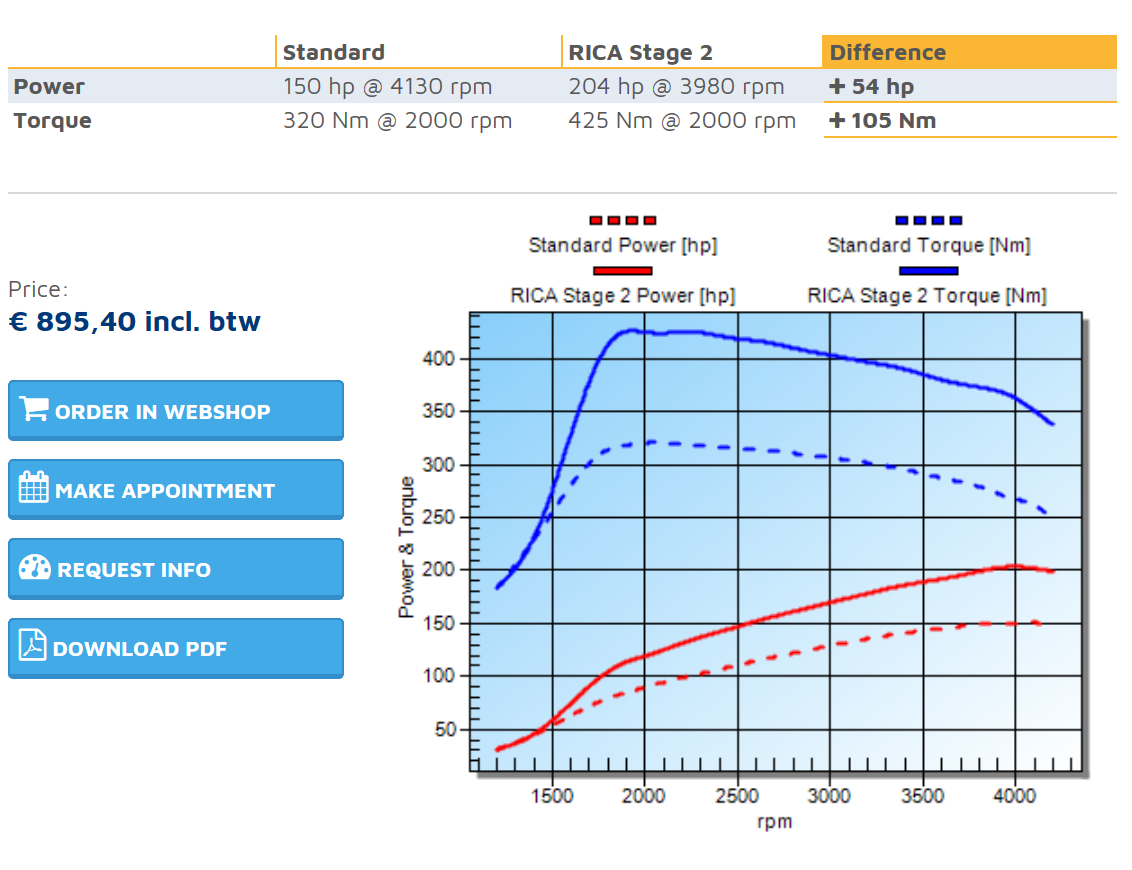Click the Power row label
The width and height of the screenshot is (1132, 870).
49,87
